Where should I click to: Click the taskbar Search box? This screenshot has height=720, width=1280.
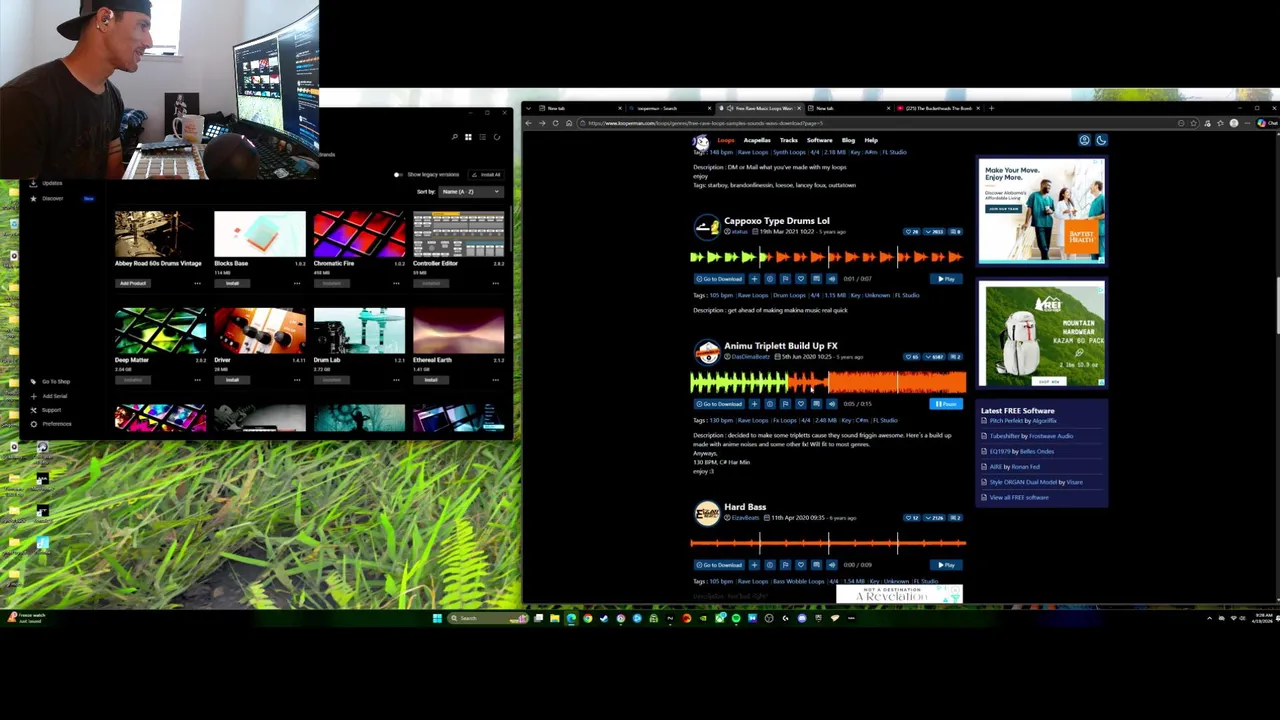pyautogui.click(x=489, y=618)
